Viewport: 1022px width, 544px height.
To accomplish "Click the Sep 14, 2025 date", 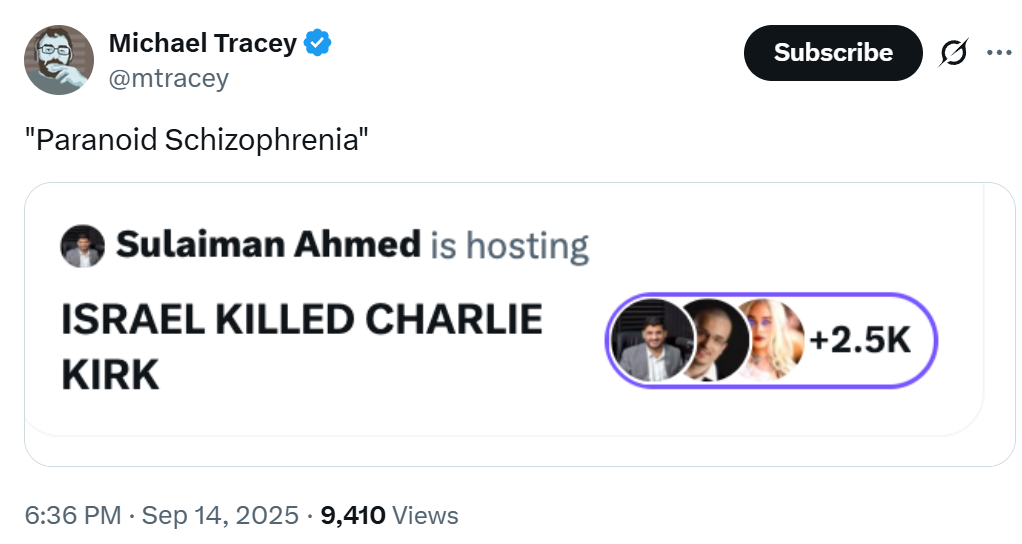I will tap(220, 516).
